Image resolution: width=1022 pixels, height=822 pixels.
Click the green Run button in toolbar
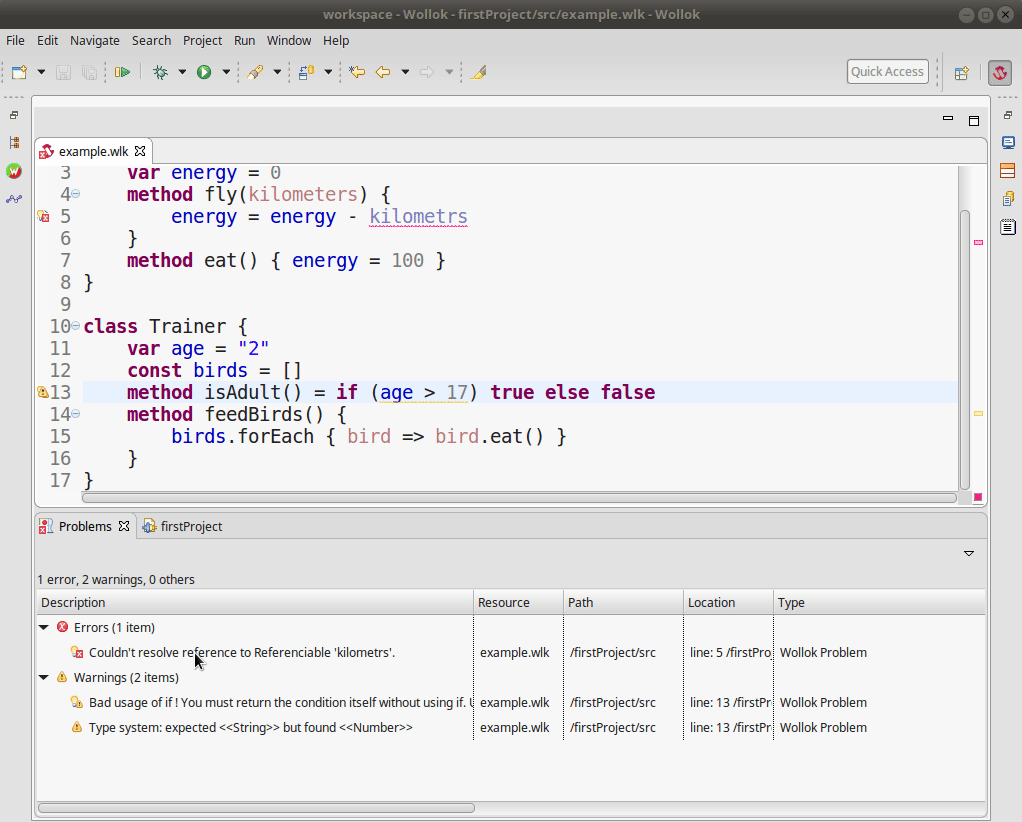pos(204,72)
